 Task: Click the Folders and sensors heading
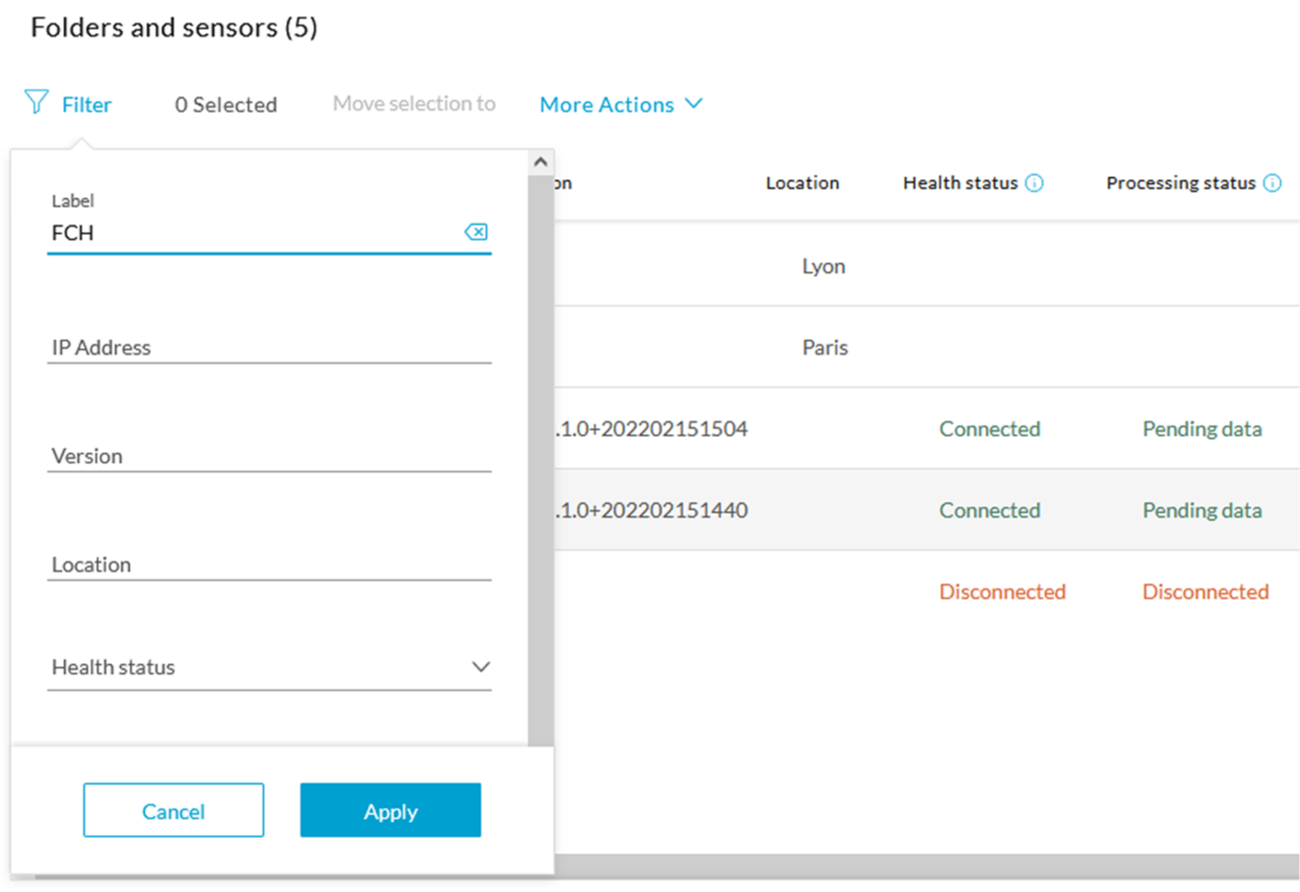(174, 27)
